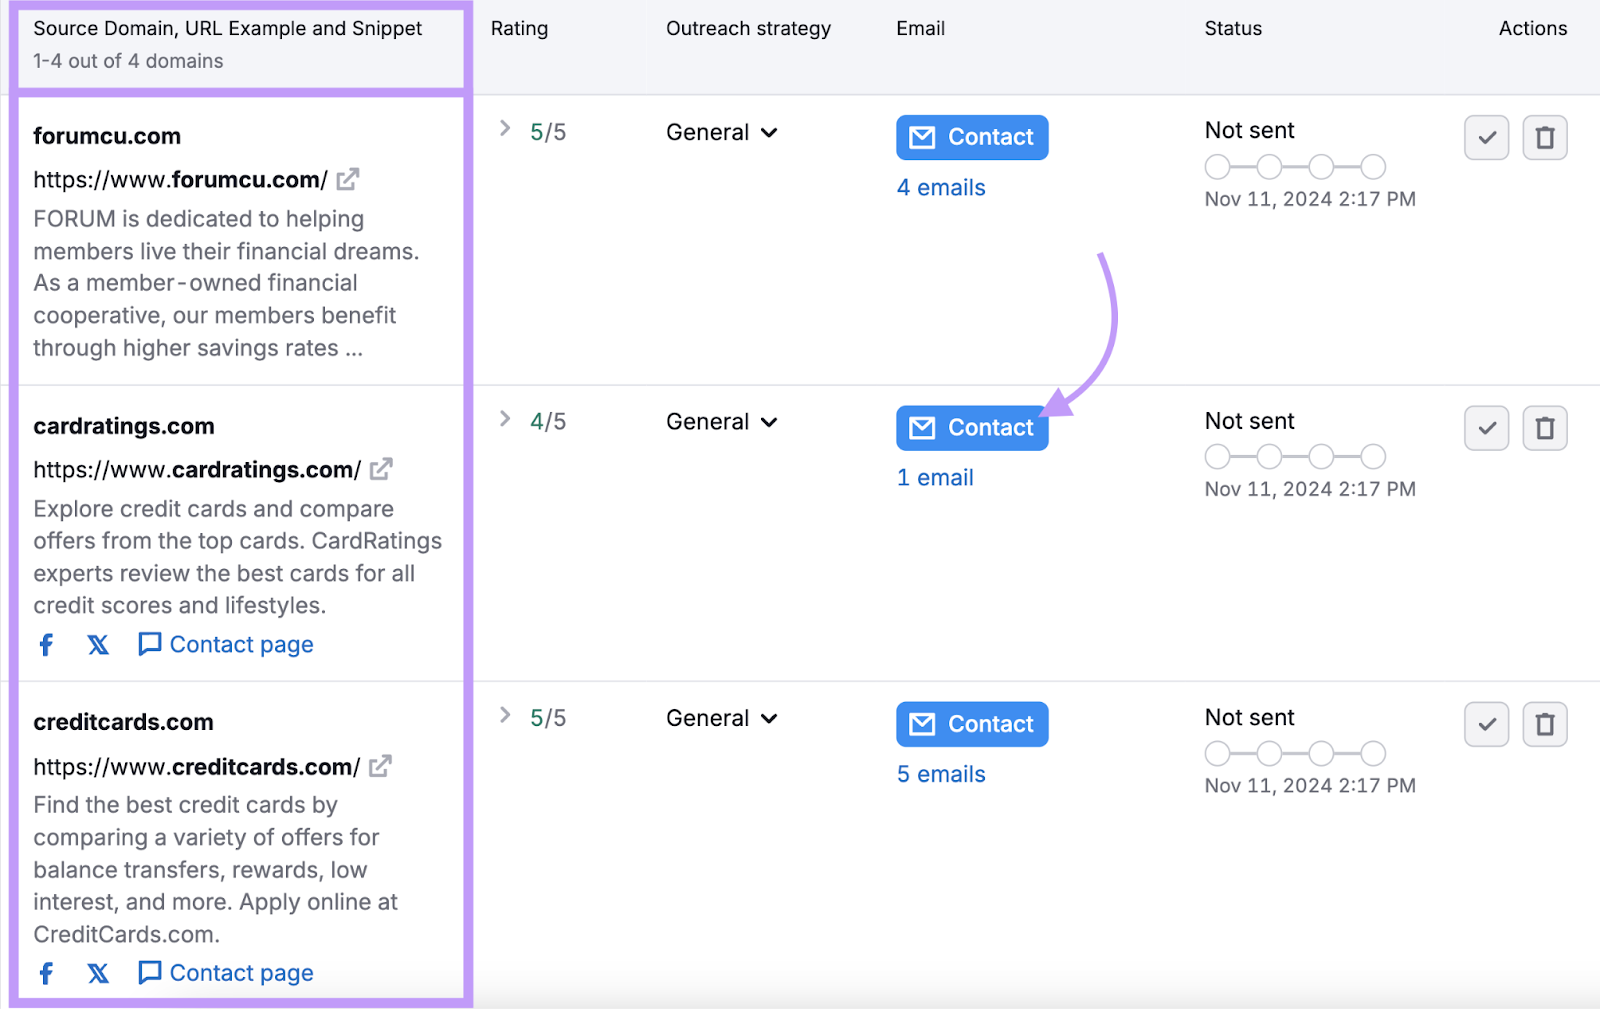
Task: Open creditcards.com Facebook icon
Action: [46, 973]
